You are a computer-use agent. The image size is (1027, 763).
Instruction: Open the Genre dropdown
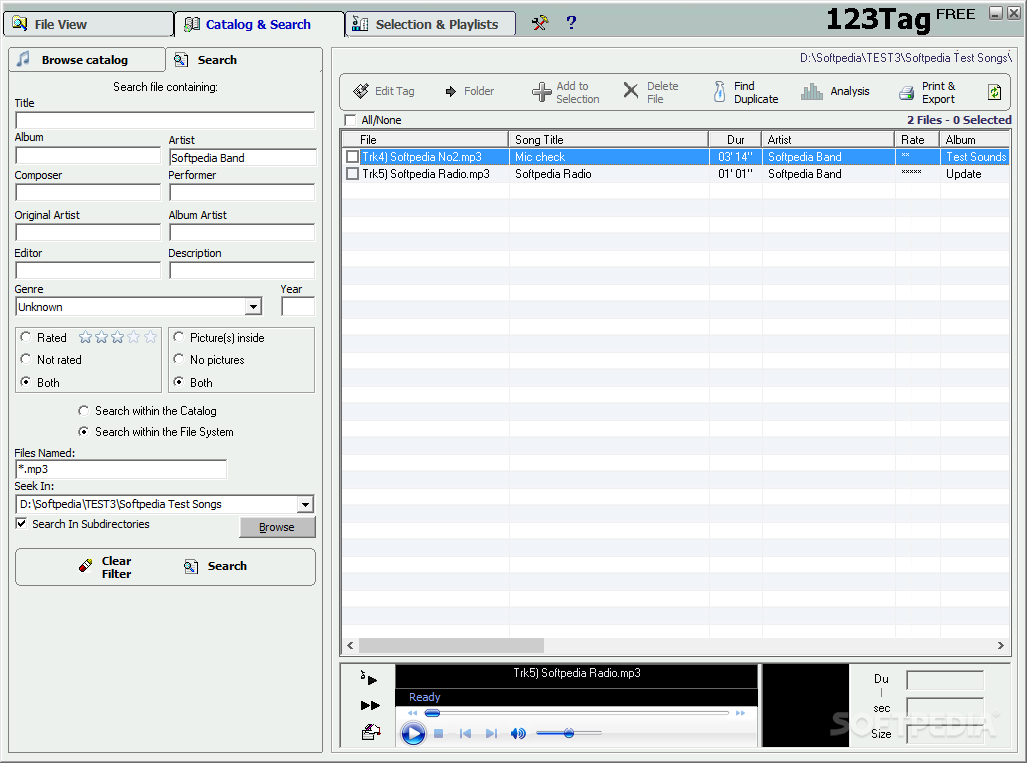tap(253, 307)
